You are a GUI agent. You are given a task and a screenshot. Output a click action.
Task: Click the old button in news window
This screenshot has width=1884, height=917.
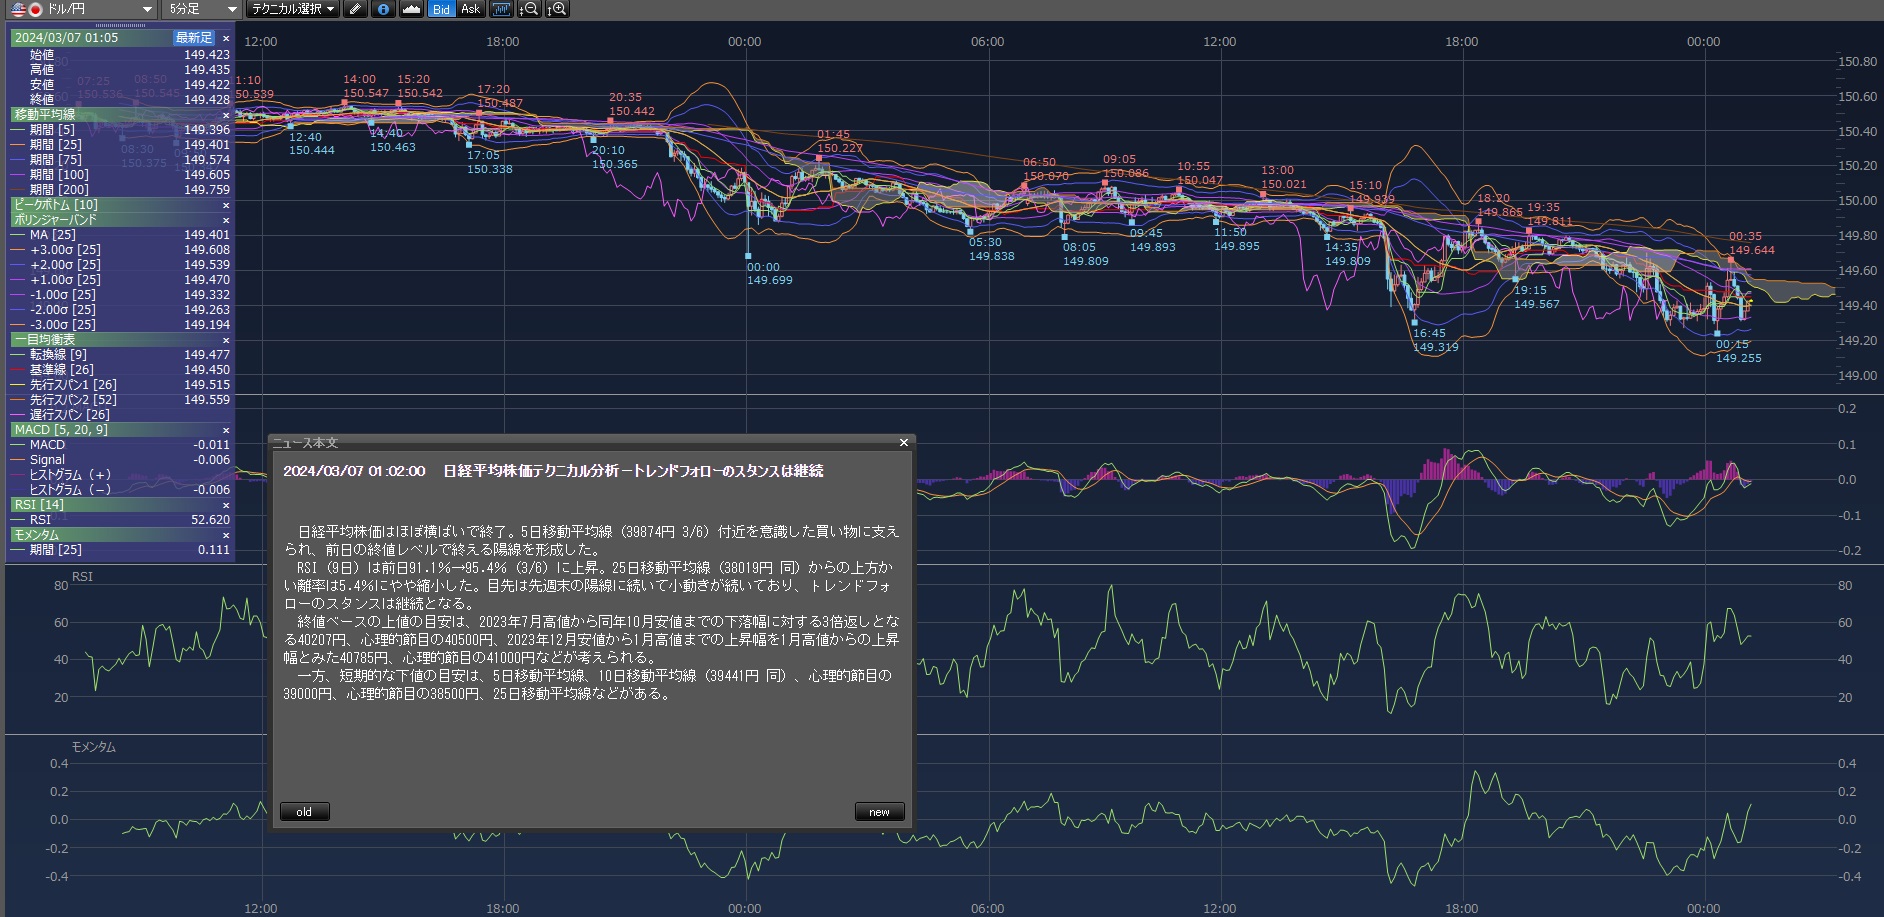pyautogui.click(x=304, y=812)
